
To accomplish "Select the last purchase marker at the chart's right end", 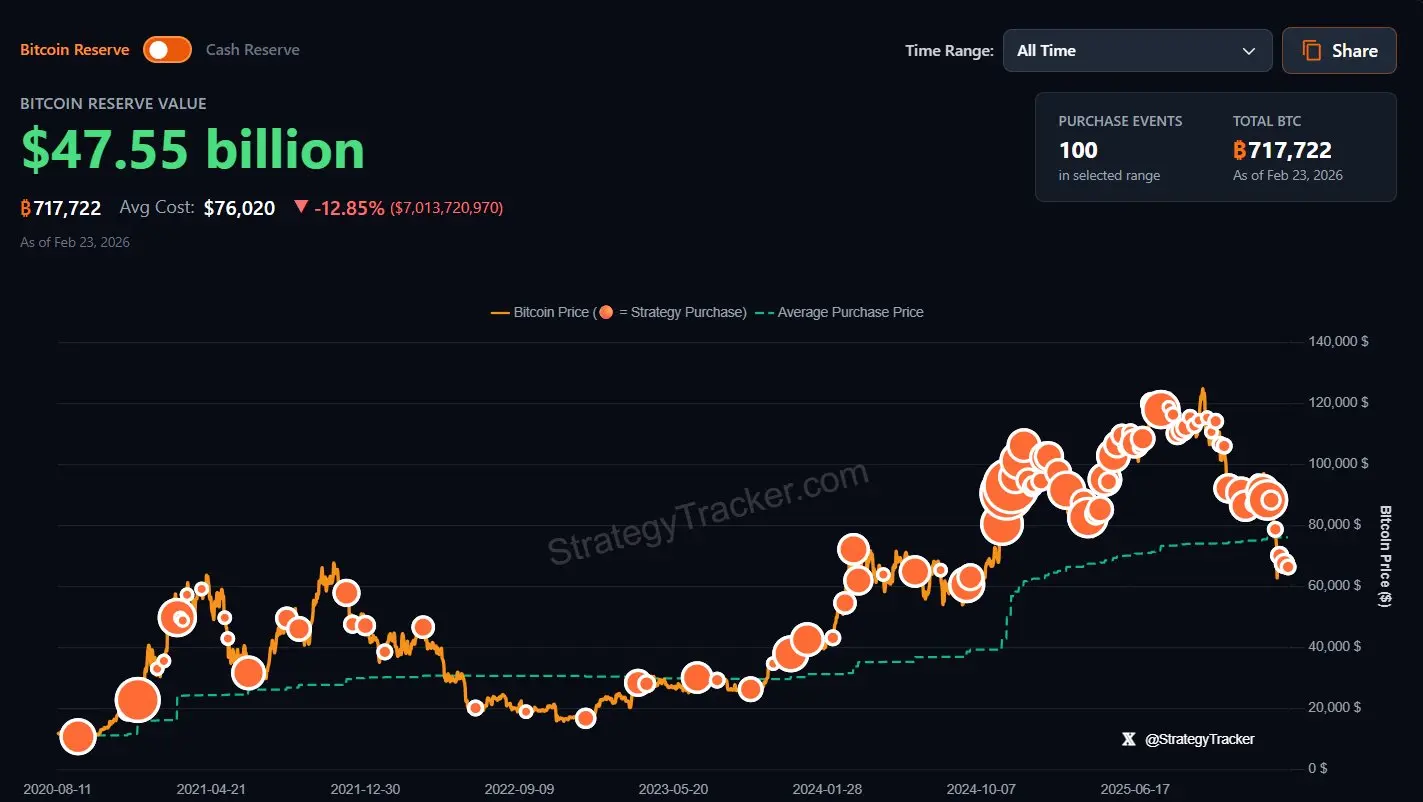I will tap(1288, 567).
